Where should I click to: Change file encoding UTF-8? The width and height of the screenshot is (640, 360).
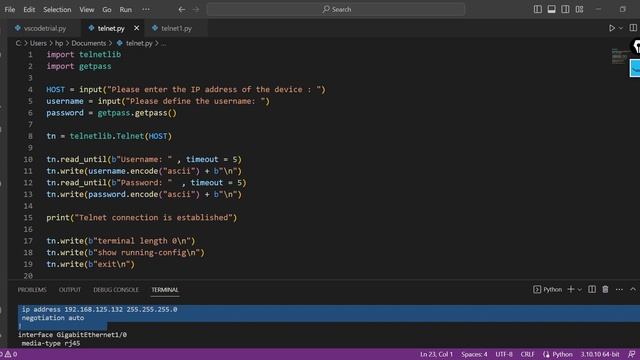point(504,354)
